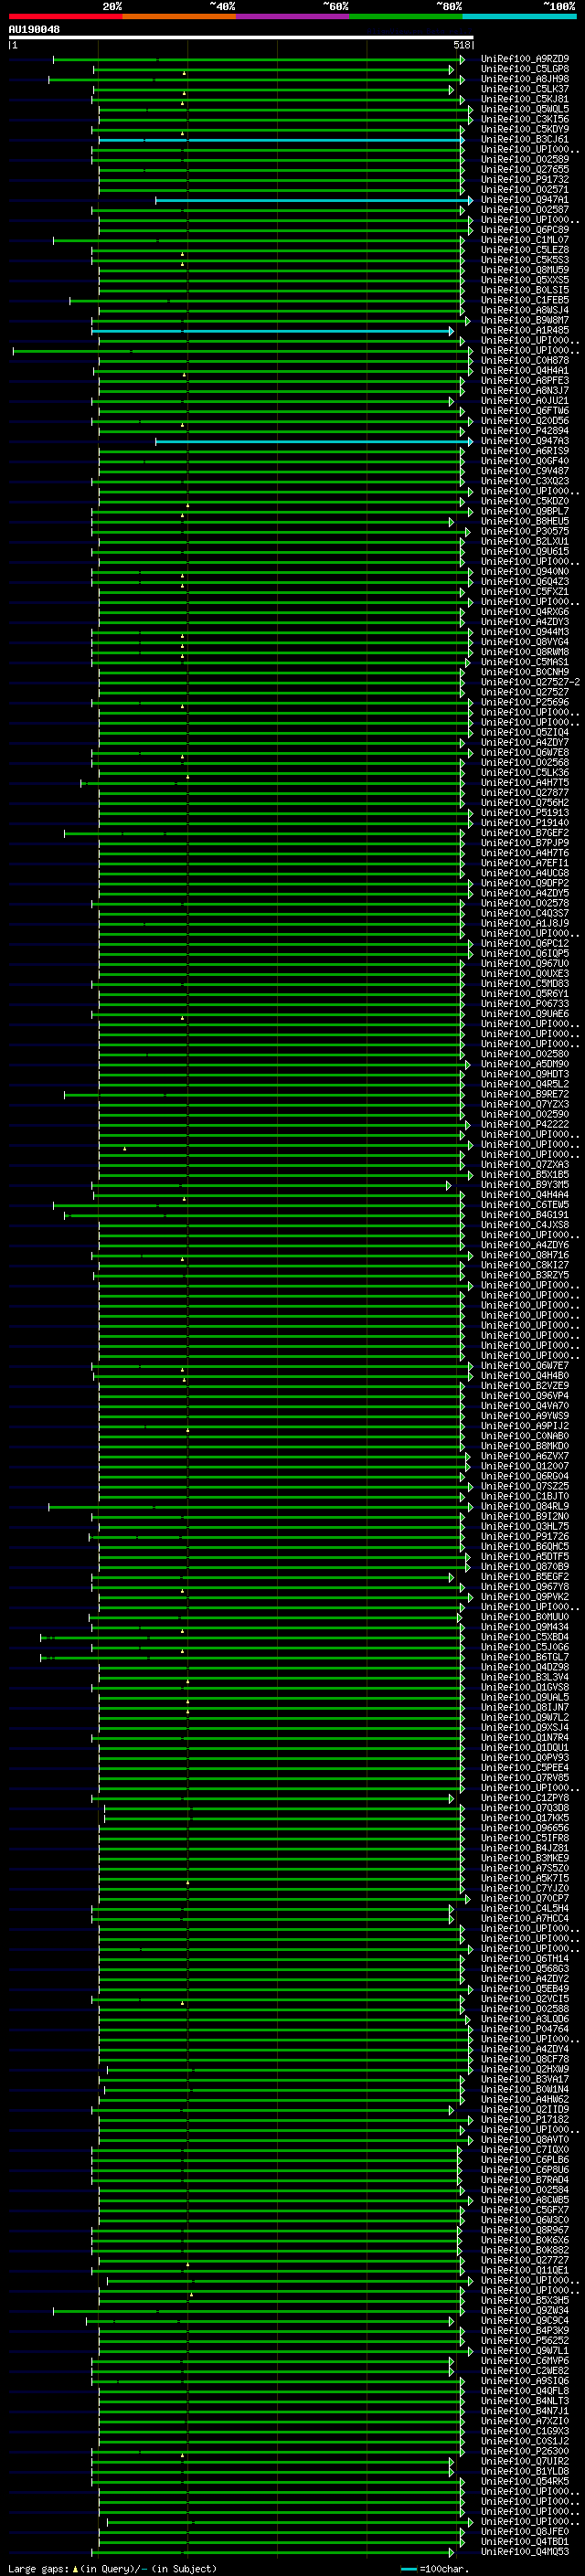This screenshot has width=585, height=2576.
Task: Select the UniRef100_Q4H4A1 hit label
Action: [x=525, y=371]
